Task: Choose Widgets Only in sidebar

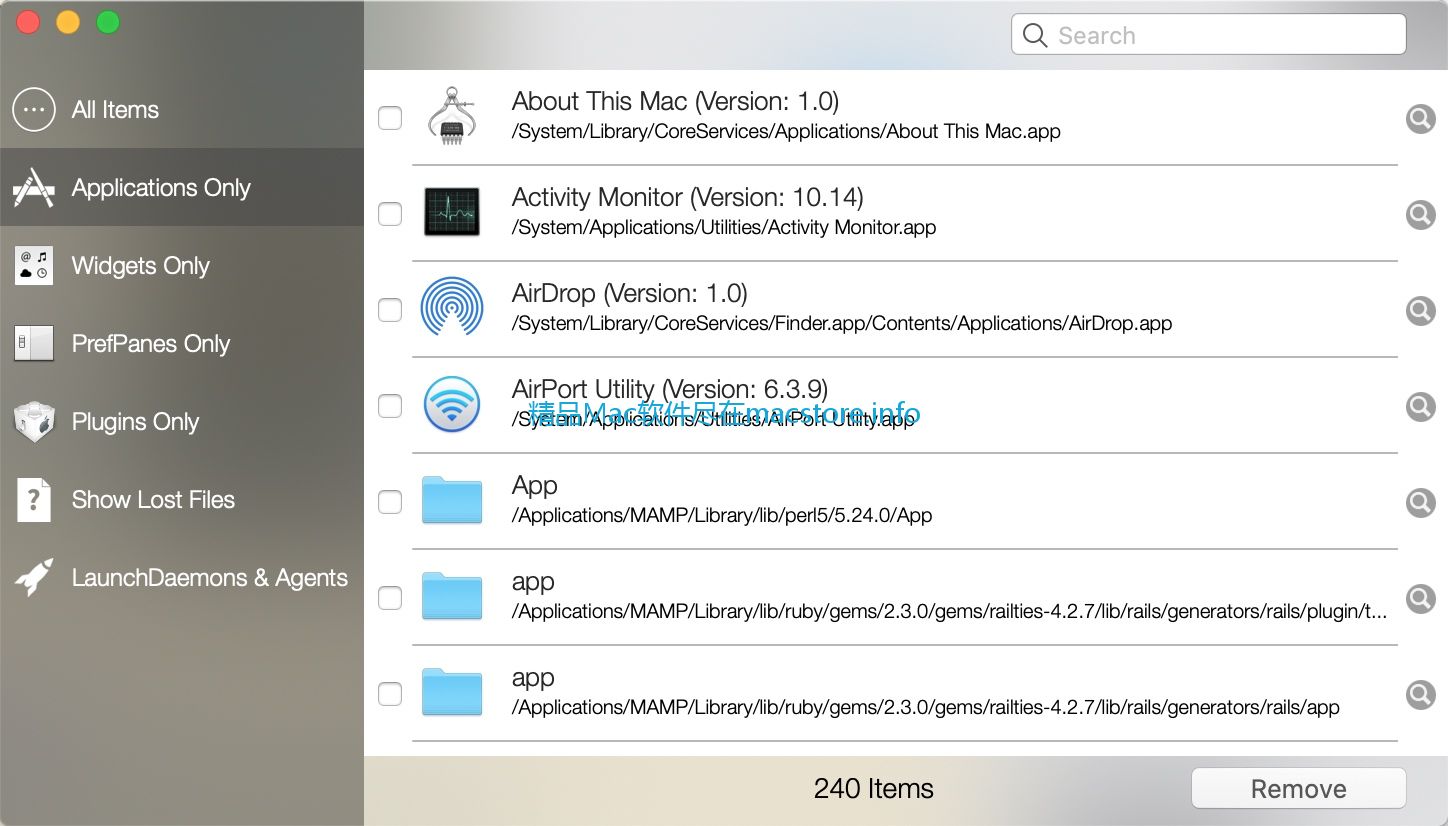Action: pyautogui.click(x=182, y=266)
